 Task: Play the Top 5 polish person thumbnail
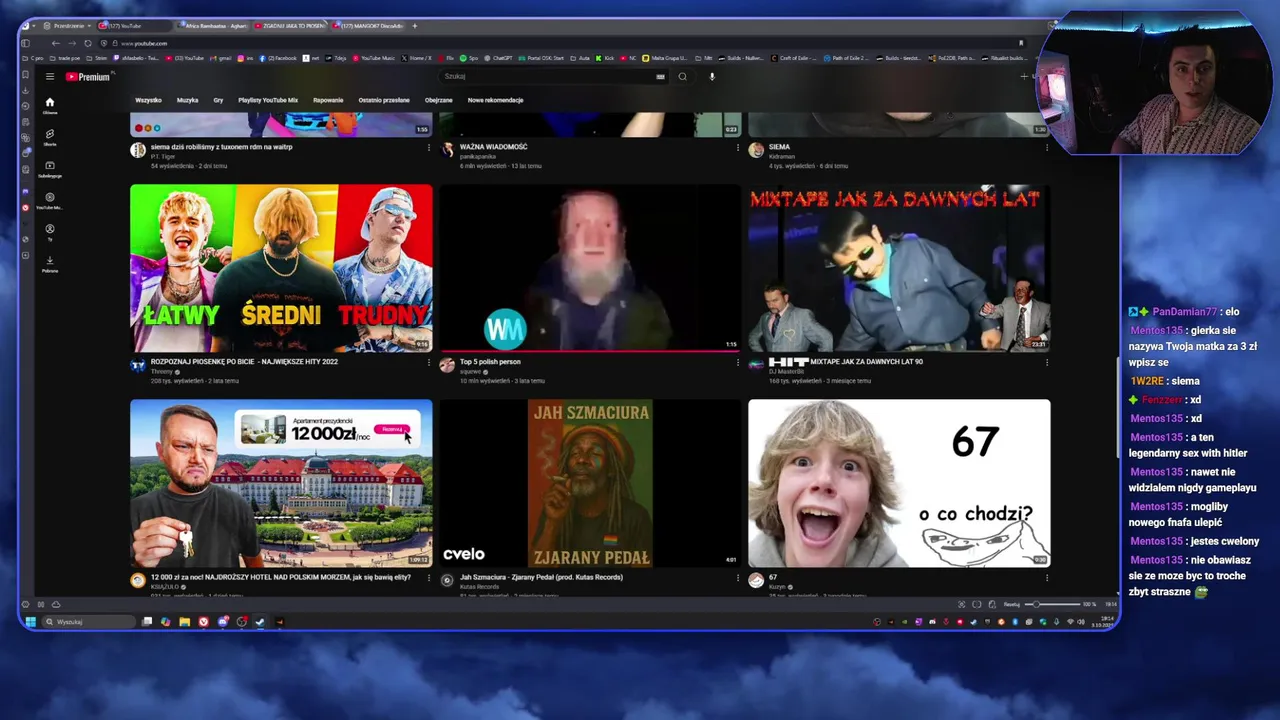590,268
